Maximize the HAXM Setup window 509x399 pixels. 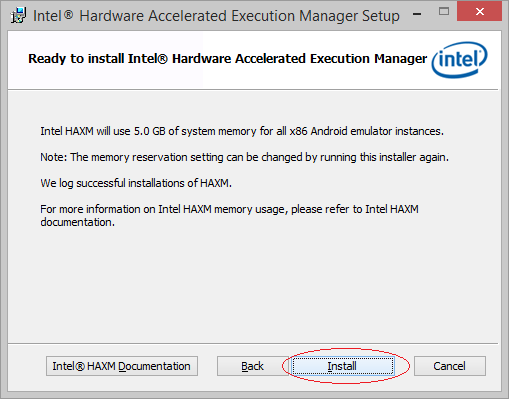coord(444,12)
